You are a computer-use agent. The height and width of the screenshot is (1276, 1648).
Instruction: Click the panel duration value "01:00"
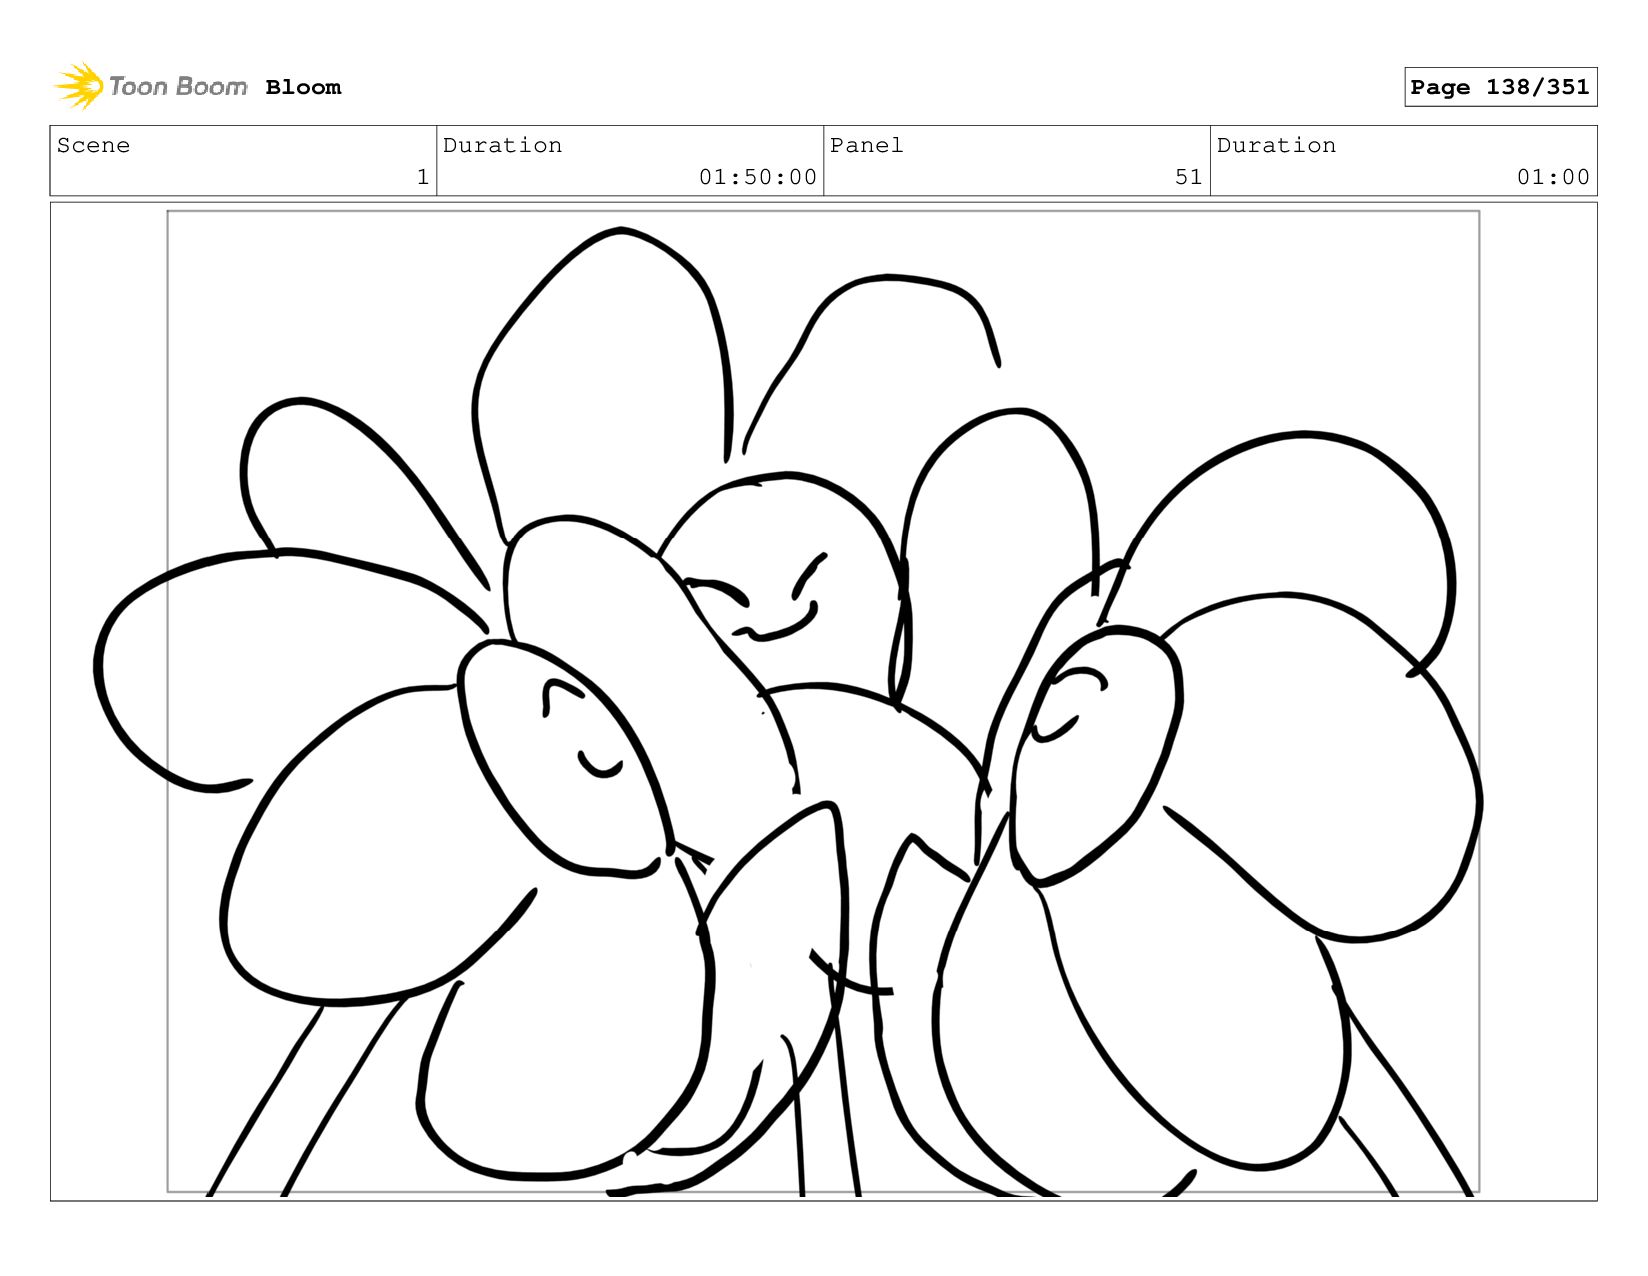1553,177
